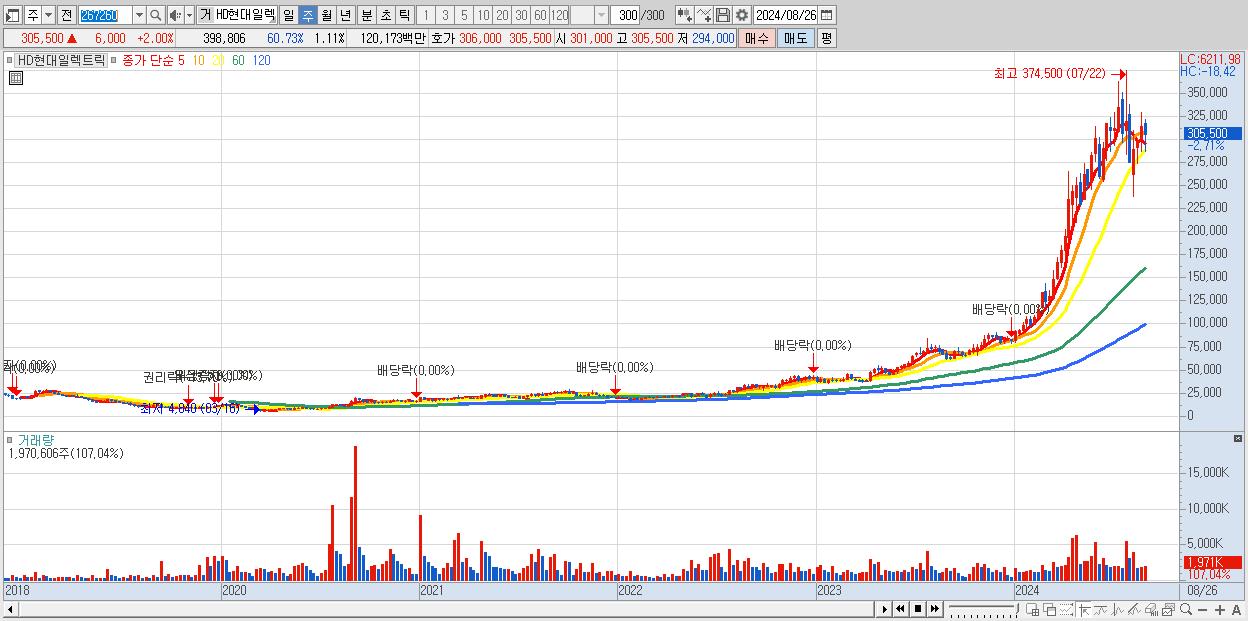Click the date field 2024/08/26

pos(786,15)
